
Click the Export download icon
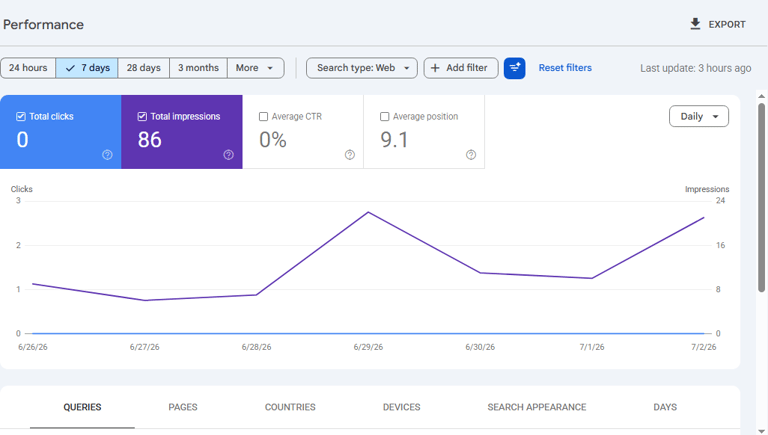(x=695, y=24)
